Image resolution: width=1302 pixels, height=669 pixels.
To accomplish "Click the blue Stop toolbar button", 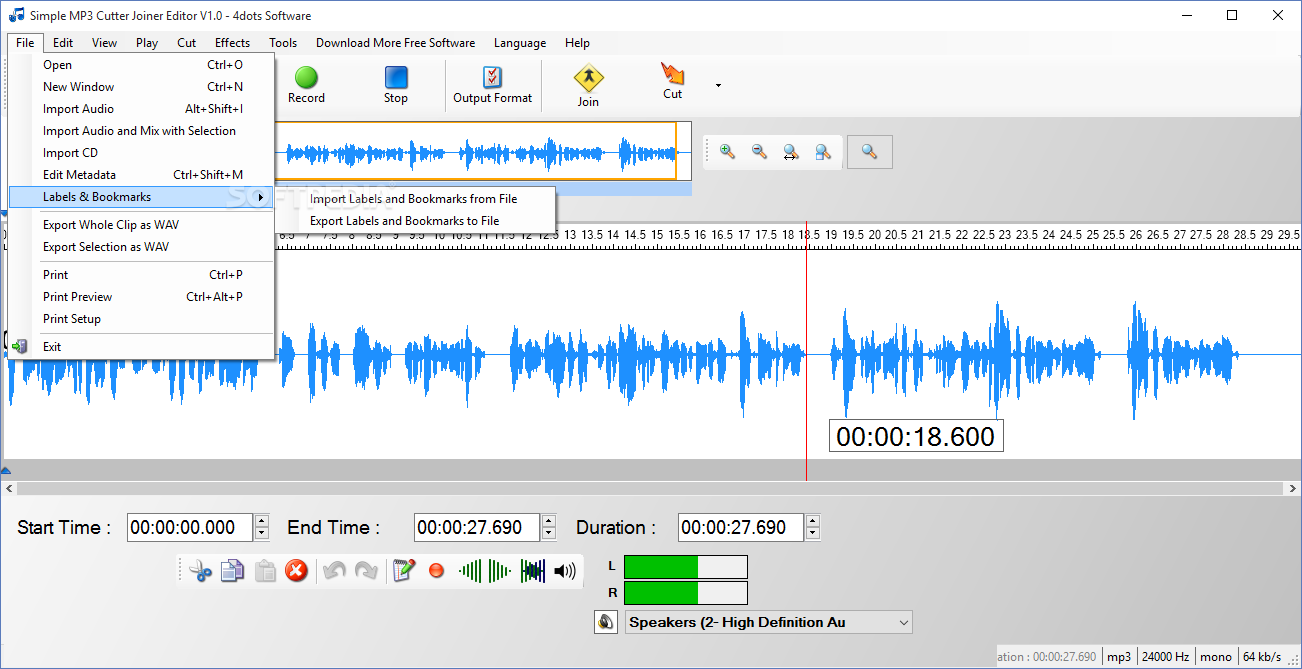I will pyautogui.click(x=396, y=84).
